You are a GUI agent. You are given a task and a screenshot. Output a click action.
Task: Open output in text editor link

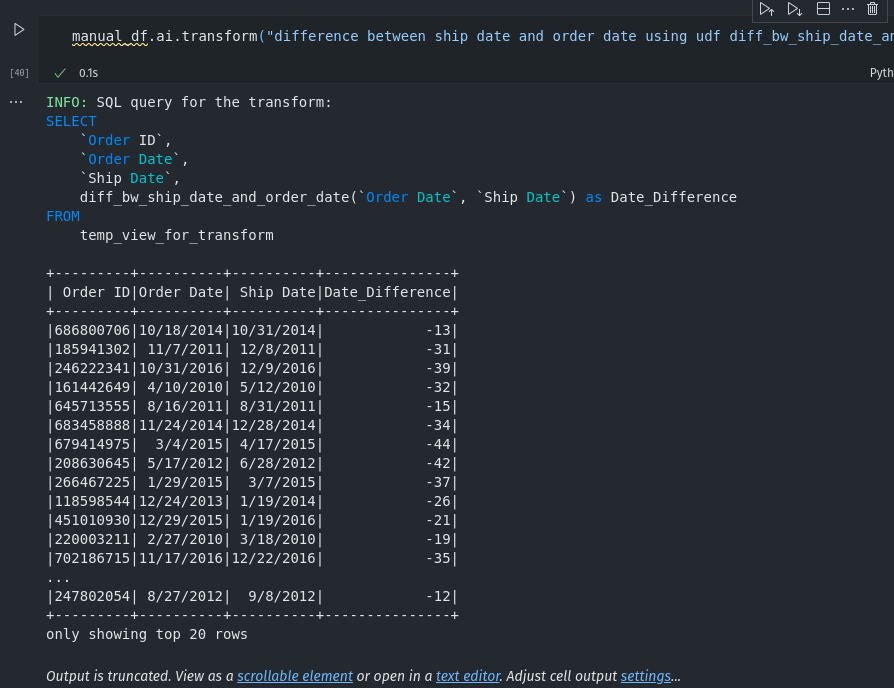tap(468, 676)
